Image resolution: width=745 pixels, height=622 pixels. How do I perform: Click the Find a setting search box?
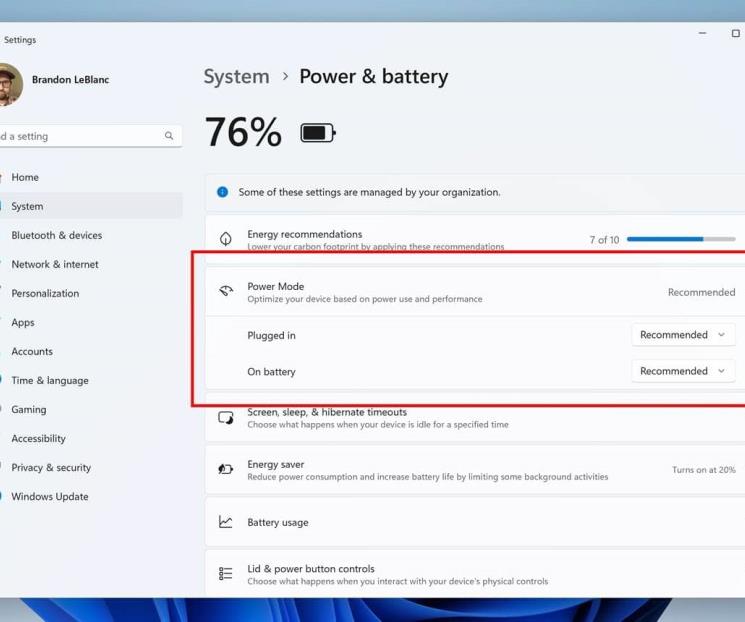tap(90, 136)
